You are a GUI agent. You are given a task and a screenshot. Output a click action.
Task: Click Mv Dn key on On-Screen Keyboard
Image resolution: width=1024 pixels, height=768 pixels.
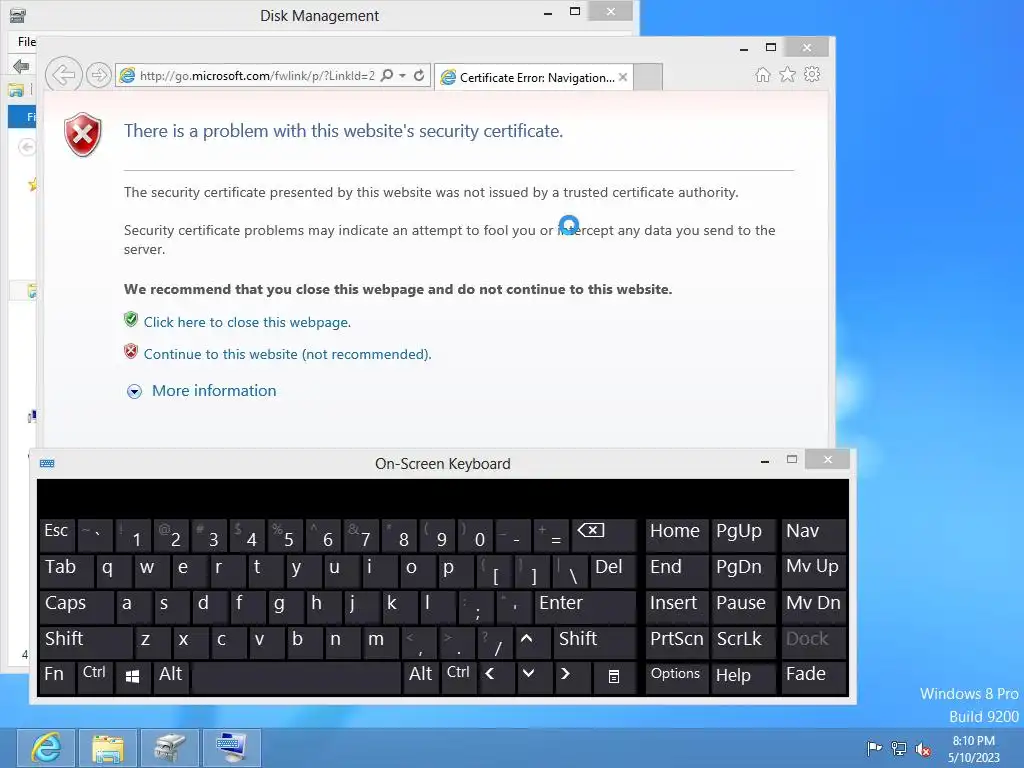(x=814, y=605)
